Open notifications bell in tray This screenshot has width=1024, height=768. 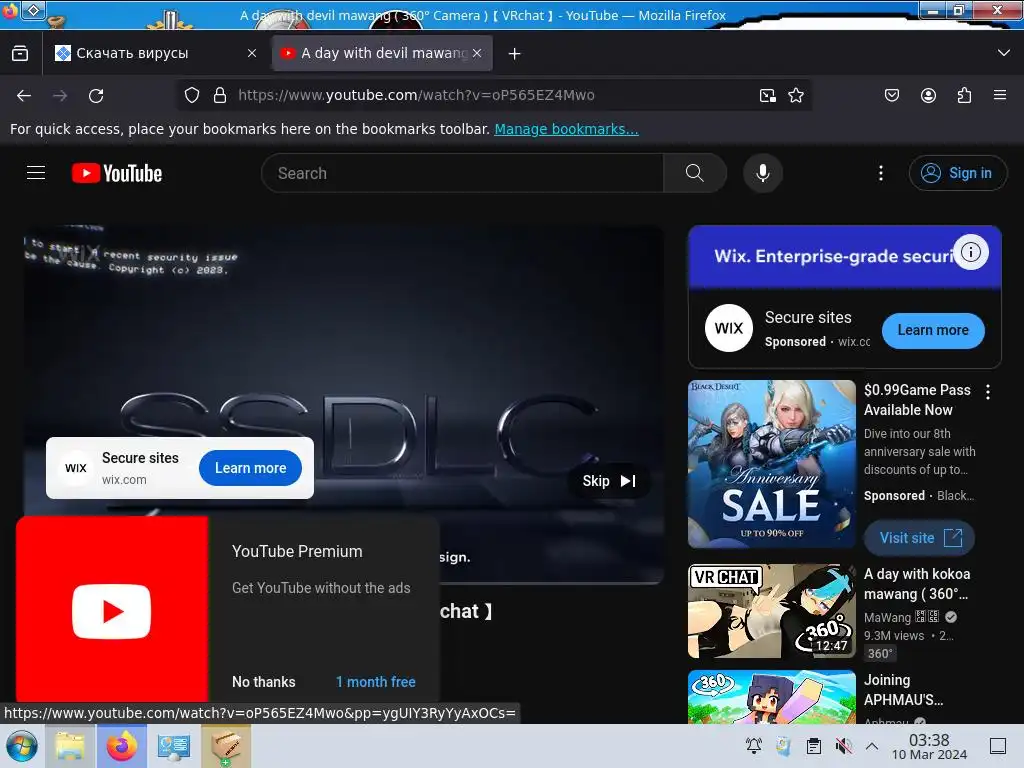click(x=754, y=746)
